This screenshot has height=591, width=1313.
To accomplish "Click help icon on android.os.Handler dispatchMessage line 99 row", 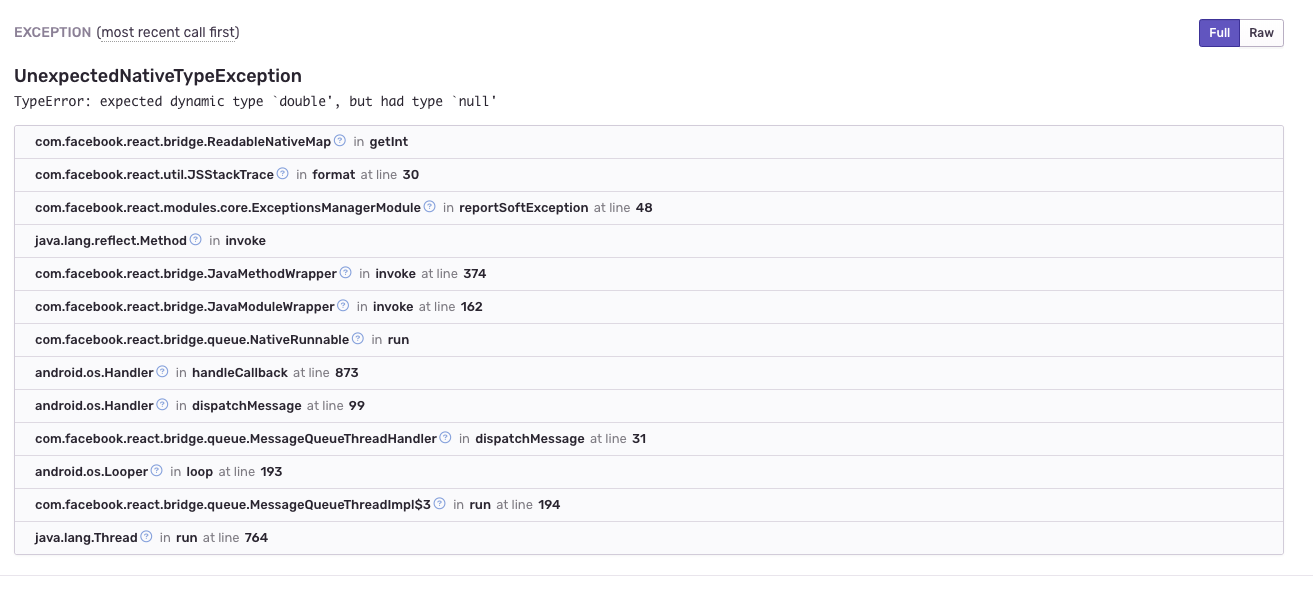I will tap(162, 405).
